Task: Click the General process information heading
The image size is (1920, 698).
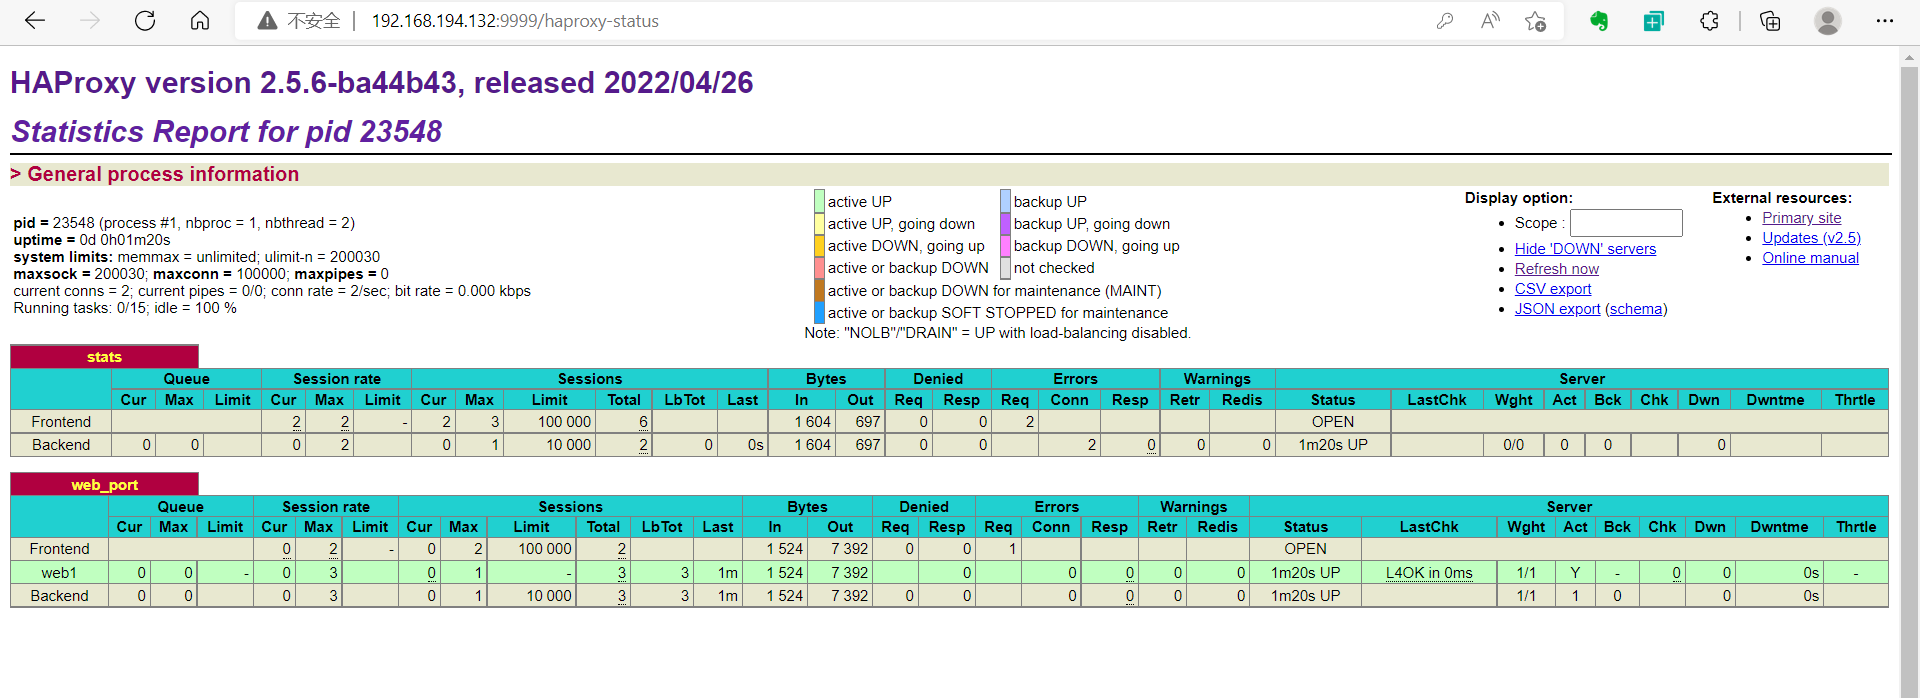Action: [163, 174]
